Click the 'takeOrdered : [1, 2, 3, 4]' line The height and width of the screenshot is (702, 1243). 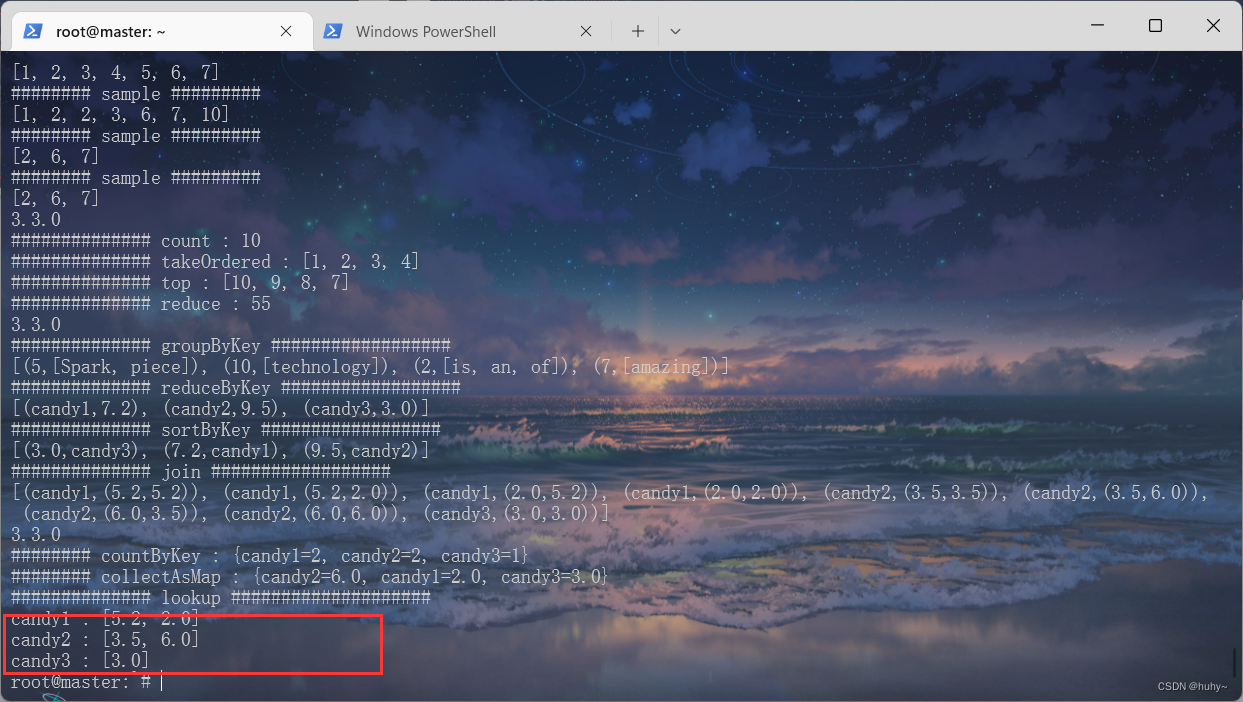(x=215, y=262)
